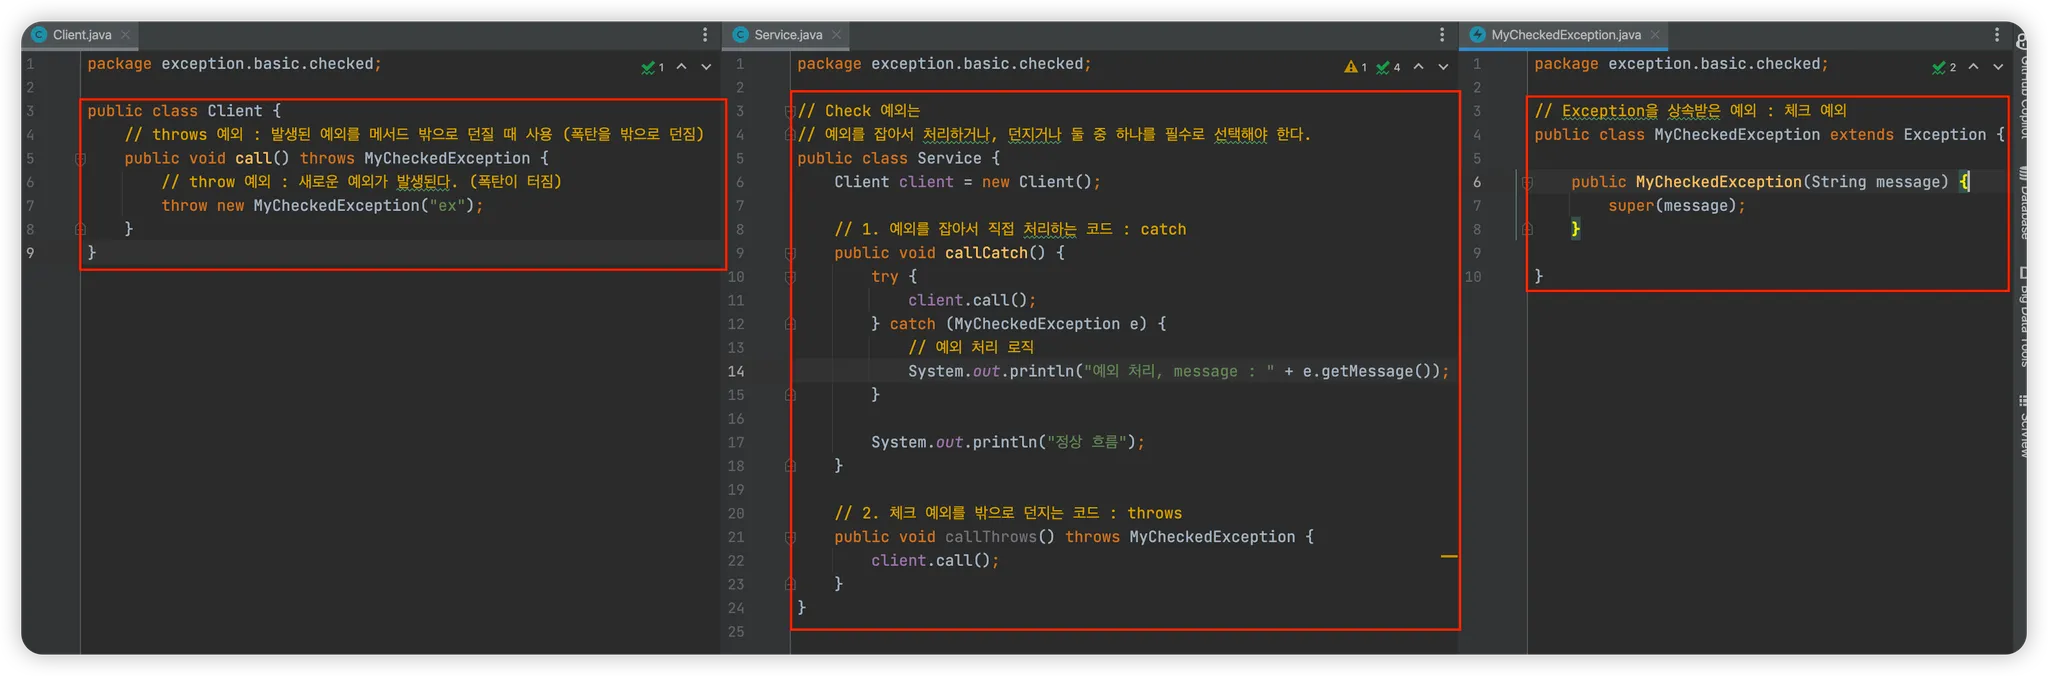Go to next highlighted error in MyCheckedException.java
Viewport: 2048px width, 676px height.
click(x=1998, y=67)
